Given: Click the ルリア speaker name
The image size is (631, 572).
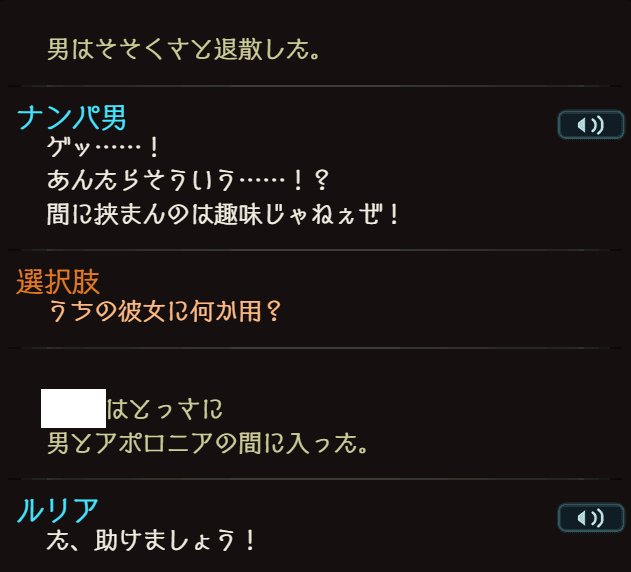Looking at the screenshot, I should point(58,510).
